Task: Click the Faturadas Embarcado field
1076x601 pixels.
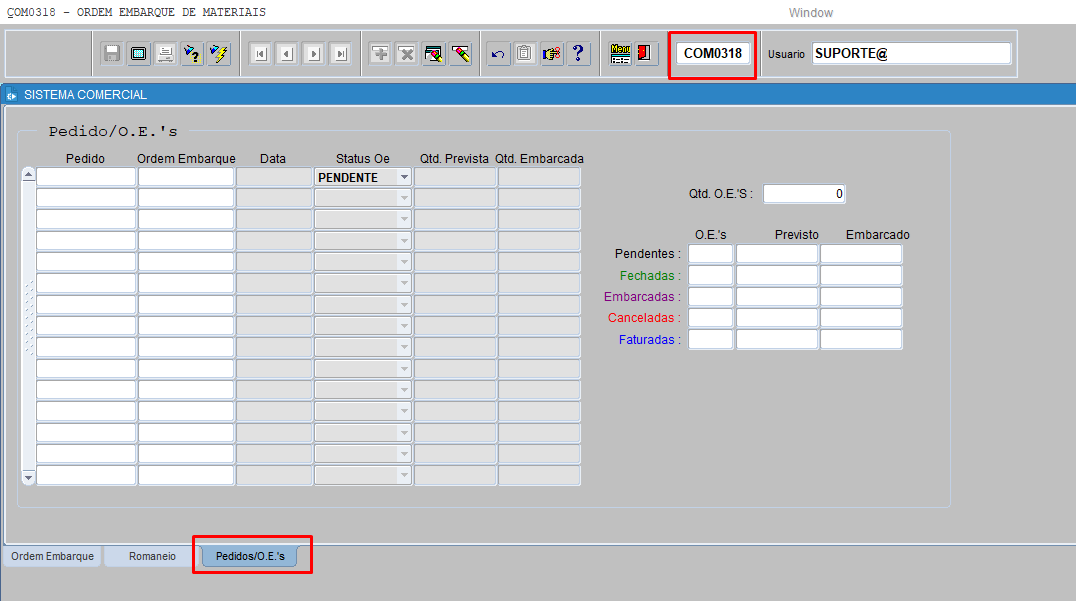Action: [861, 339]
